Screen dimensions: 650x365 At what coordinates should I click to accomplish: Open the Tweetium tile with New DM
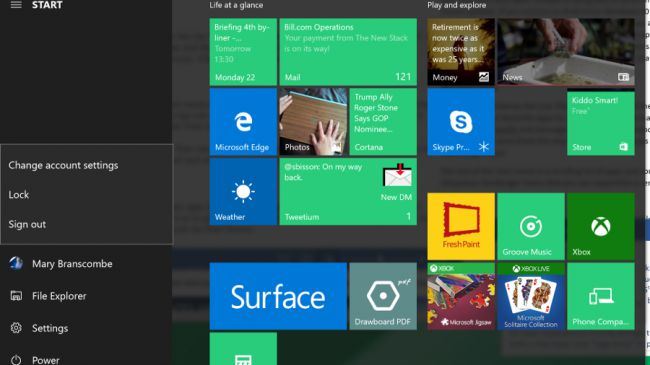click(348, 192)
